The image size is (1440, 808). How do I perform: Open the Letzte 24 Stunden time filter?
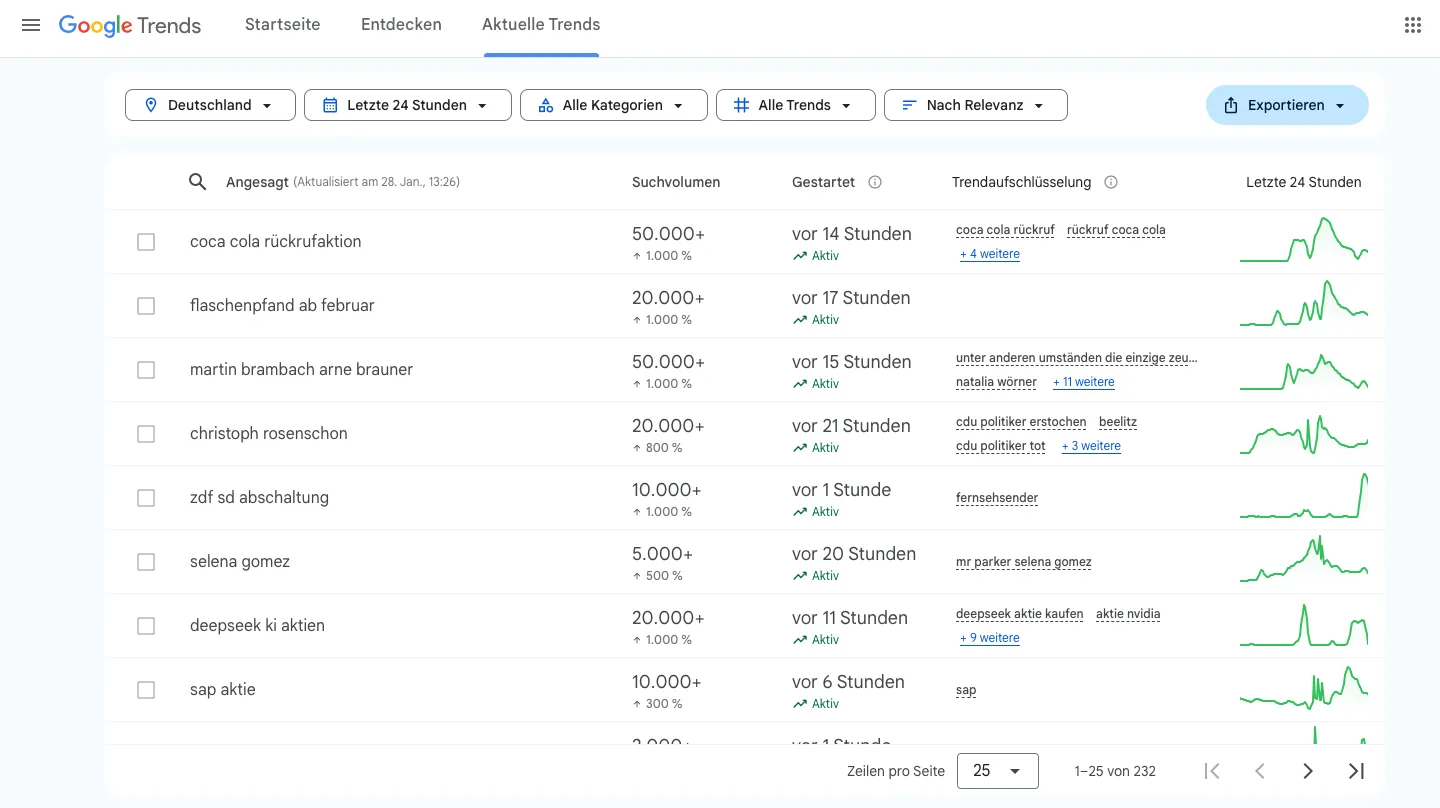(x=408, y=105)
